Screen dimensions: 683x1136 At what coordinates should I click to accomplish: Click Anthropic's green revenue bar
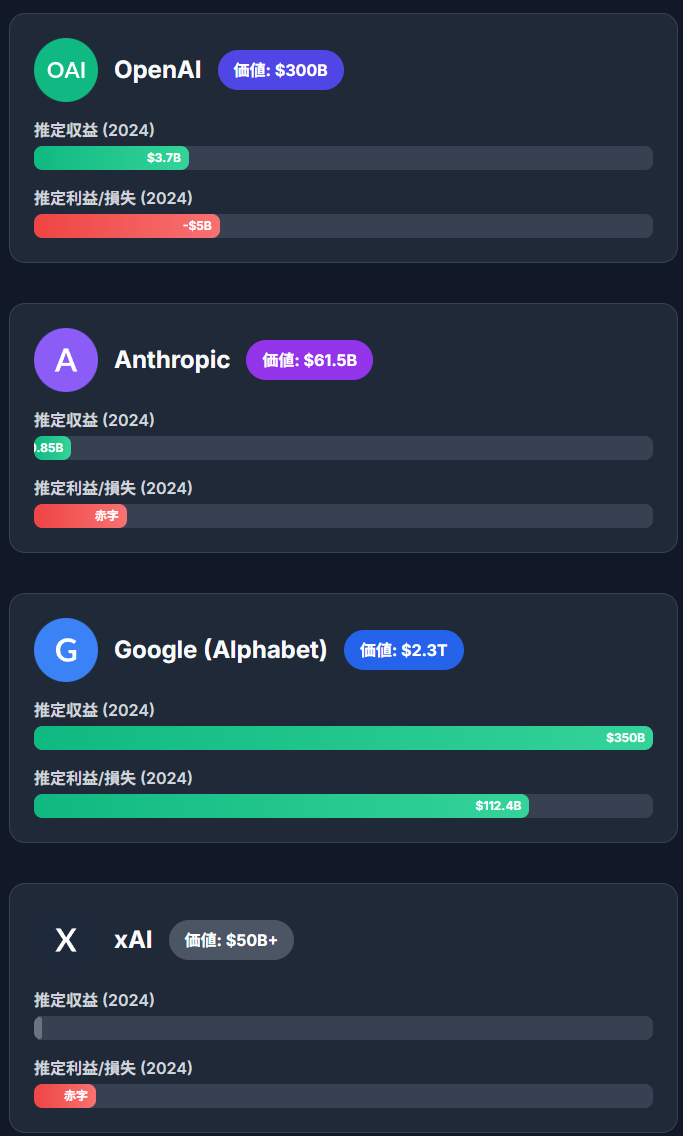(52, 448)
